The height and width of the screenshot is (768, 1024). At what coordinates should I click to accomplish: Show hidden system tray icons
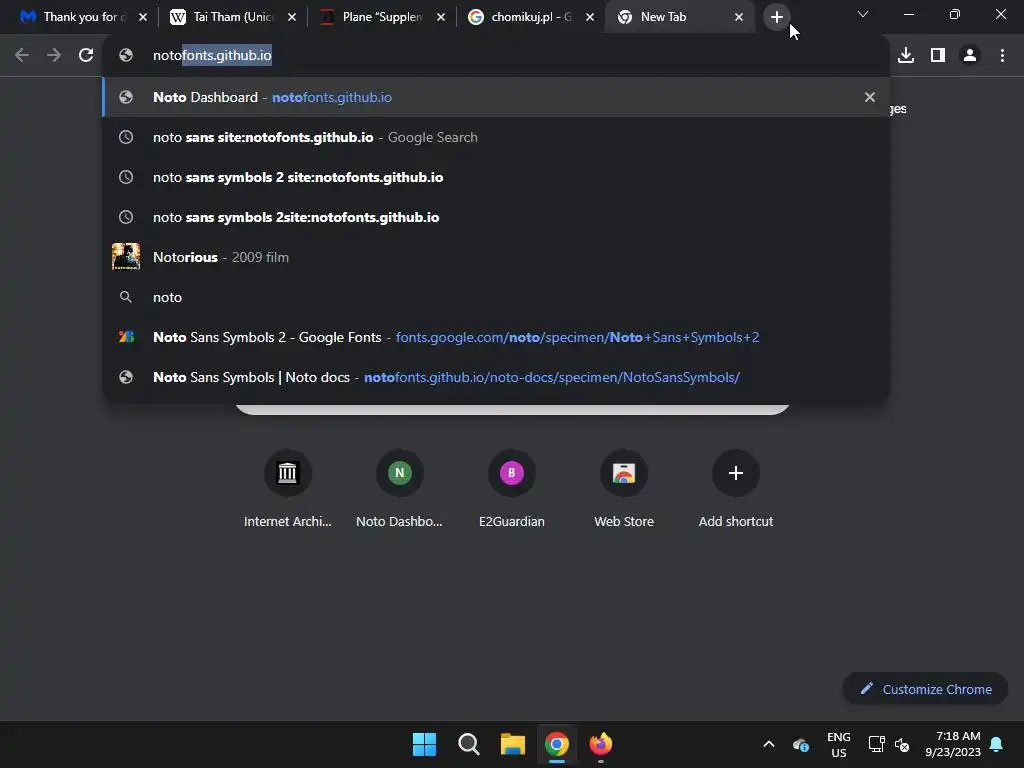tap(769, 744)
